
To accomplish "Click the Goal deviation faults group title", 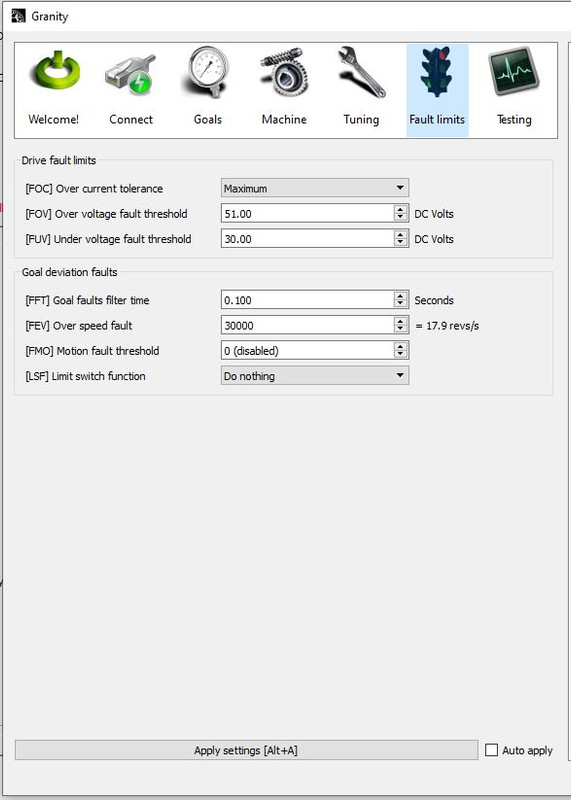I will click(69, 272).
